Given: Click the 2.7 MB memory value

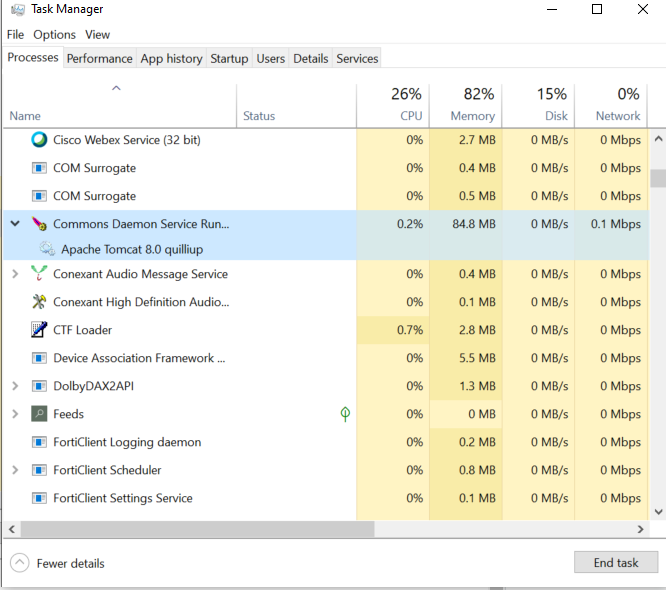Looking at the screenshot, I should pyautogui.click(x=477, y=140).
